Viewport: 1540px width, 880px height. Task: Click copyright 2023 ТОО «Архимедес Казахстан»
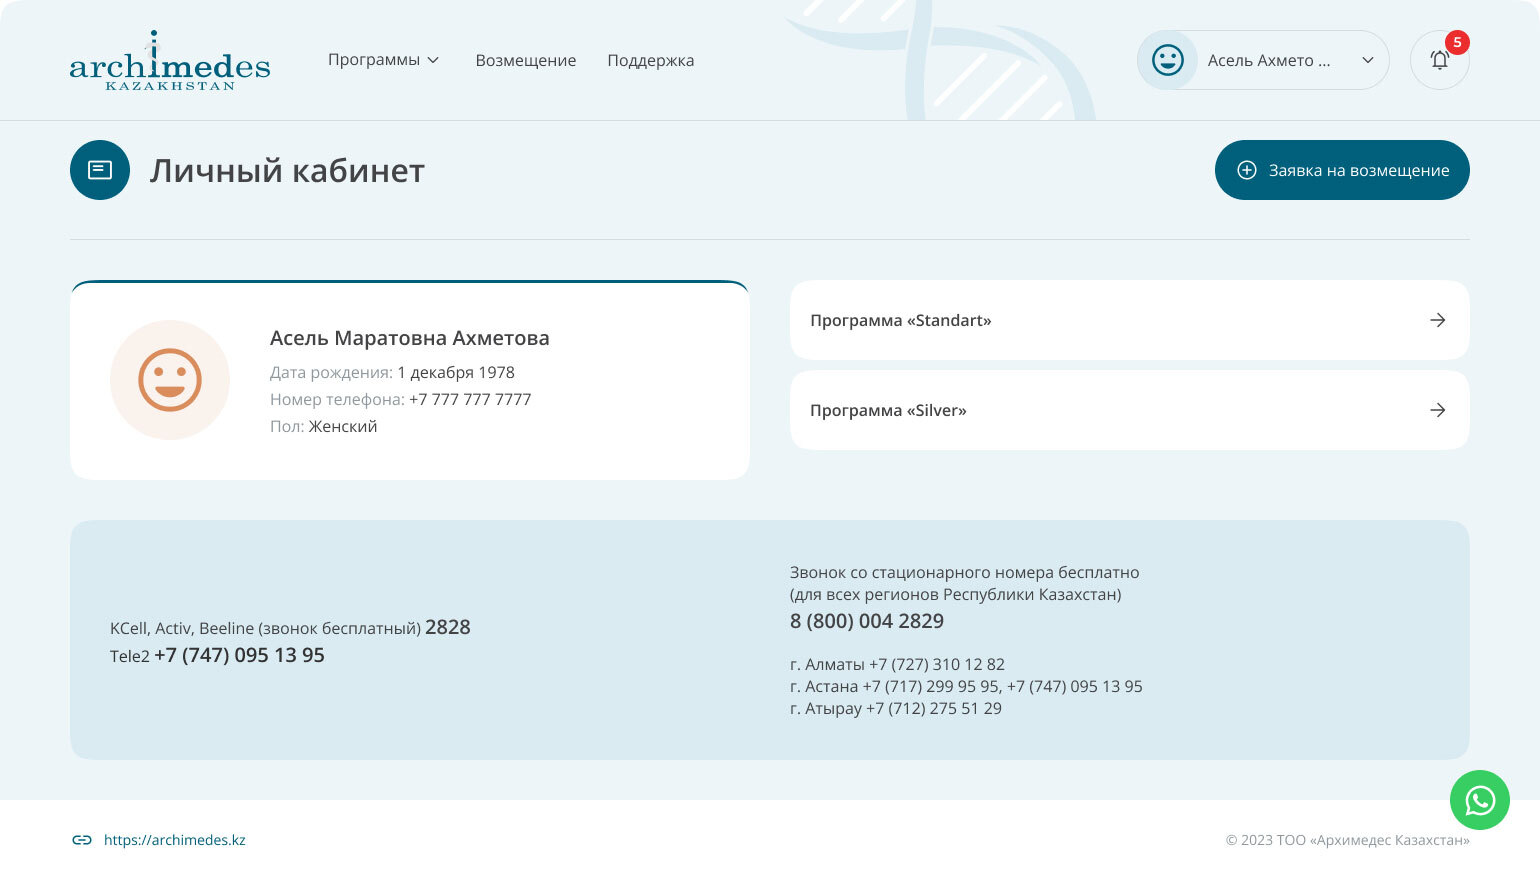coord(1348,840)
